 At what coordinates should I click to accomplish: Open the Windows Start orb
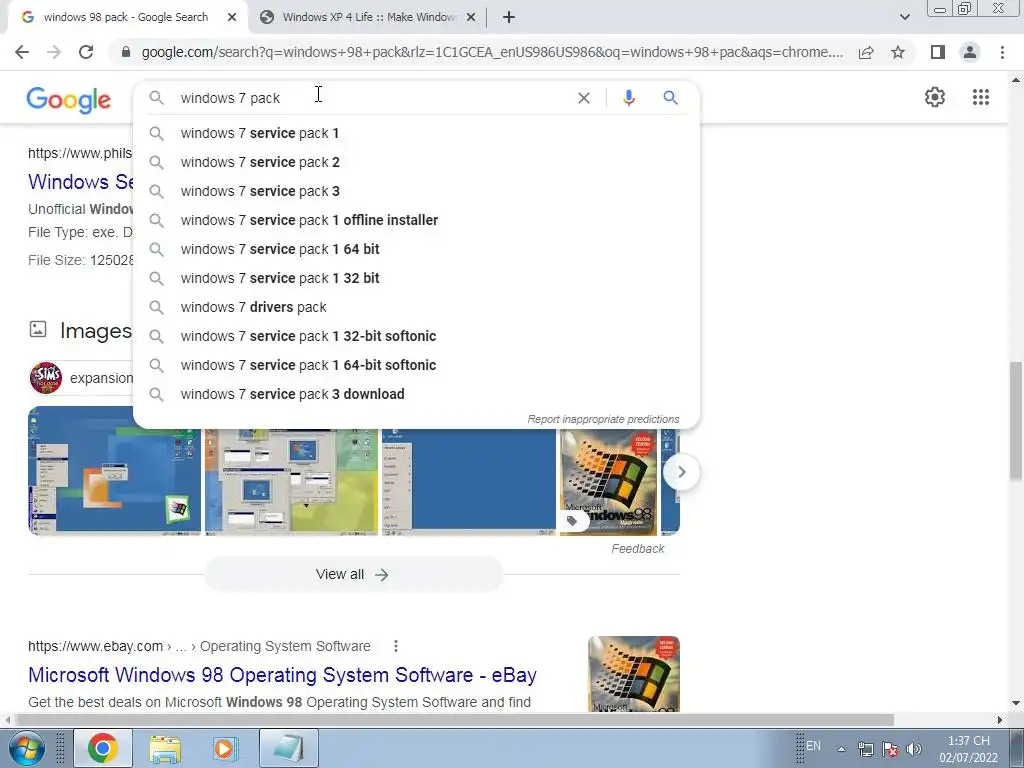pyautogui.click(x=27, y=748)
